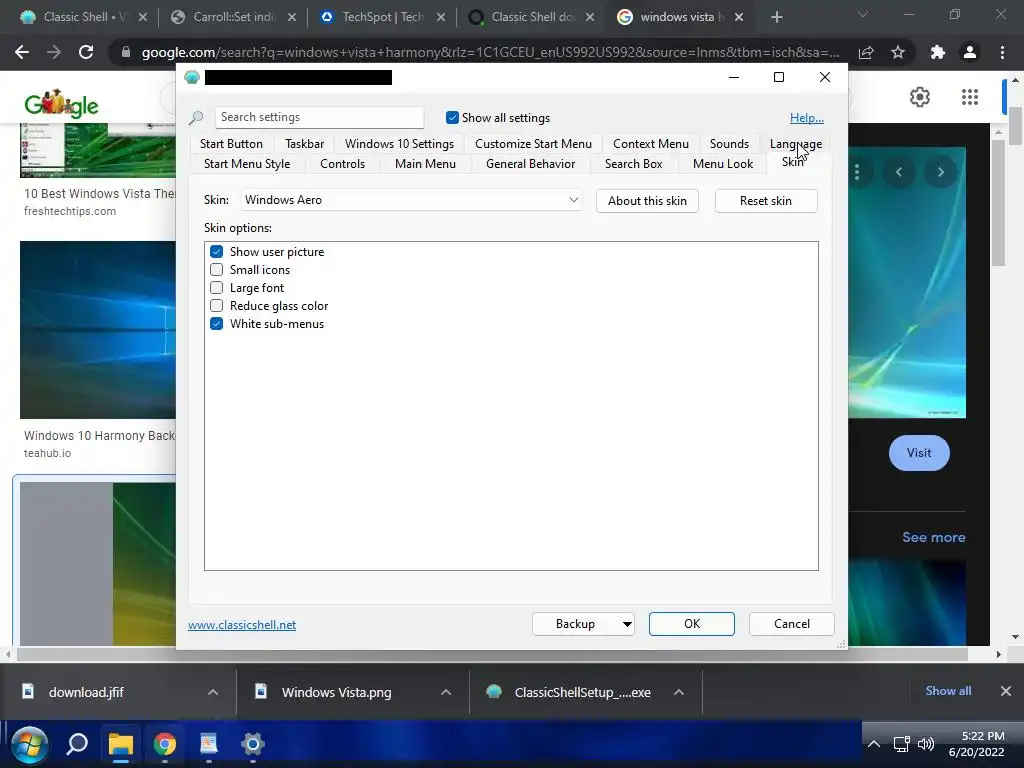Open the Paint app taskbar icon

coord(208,744)
